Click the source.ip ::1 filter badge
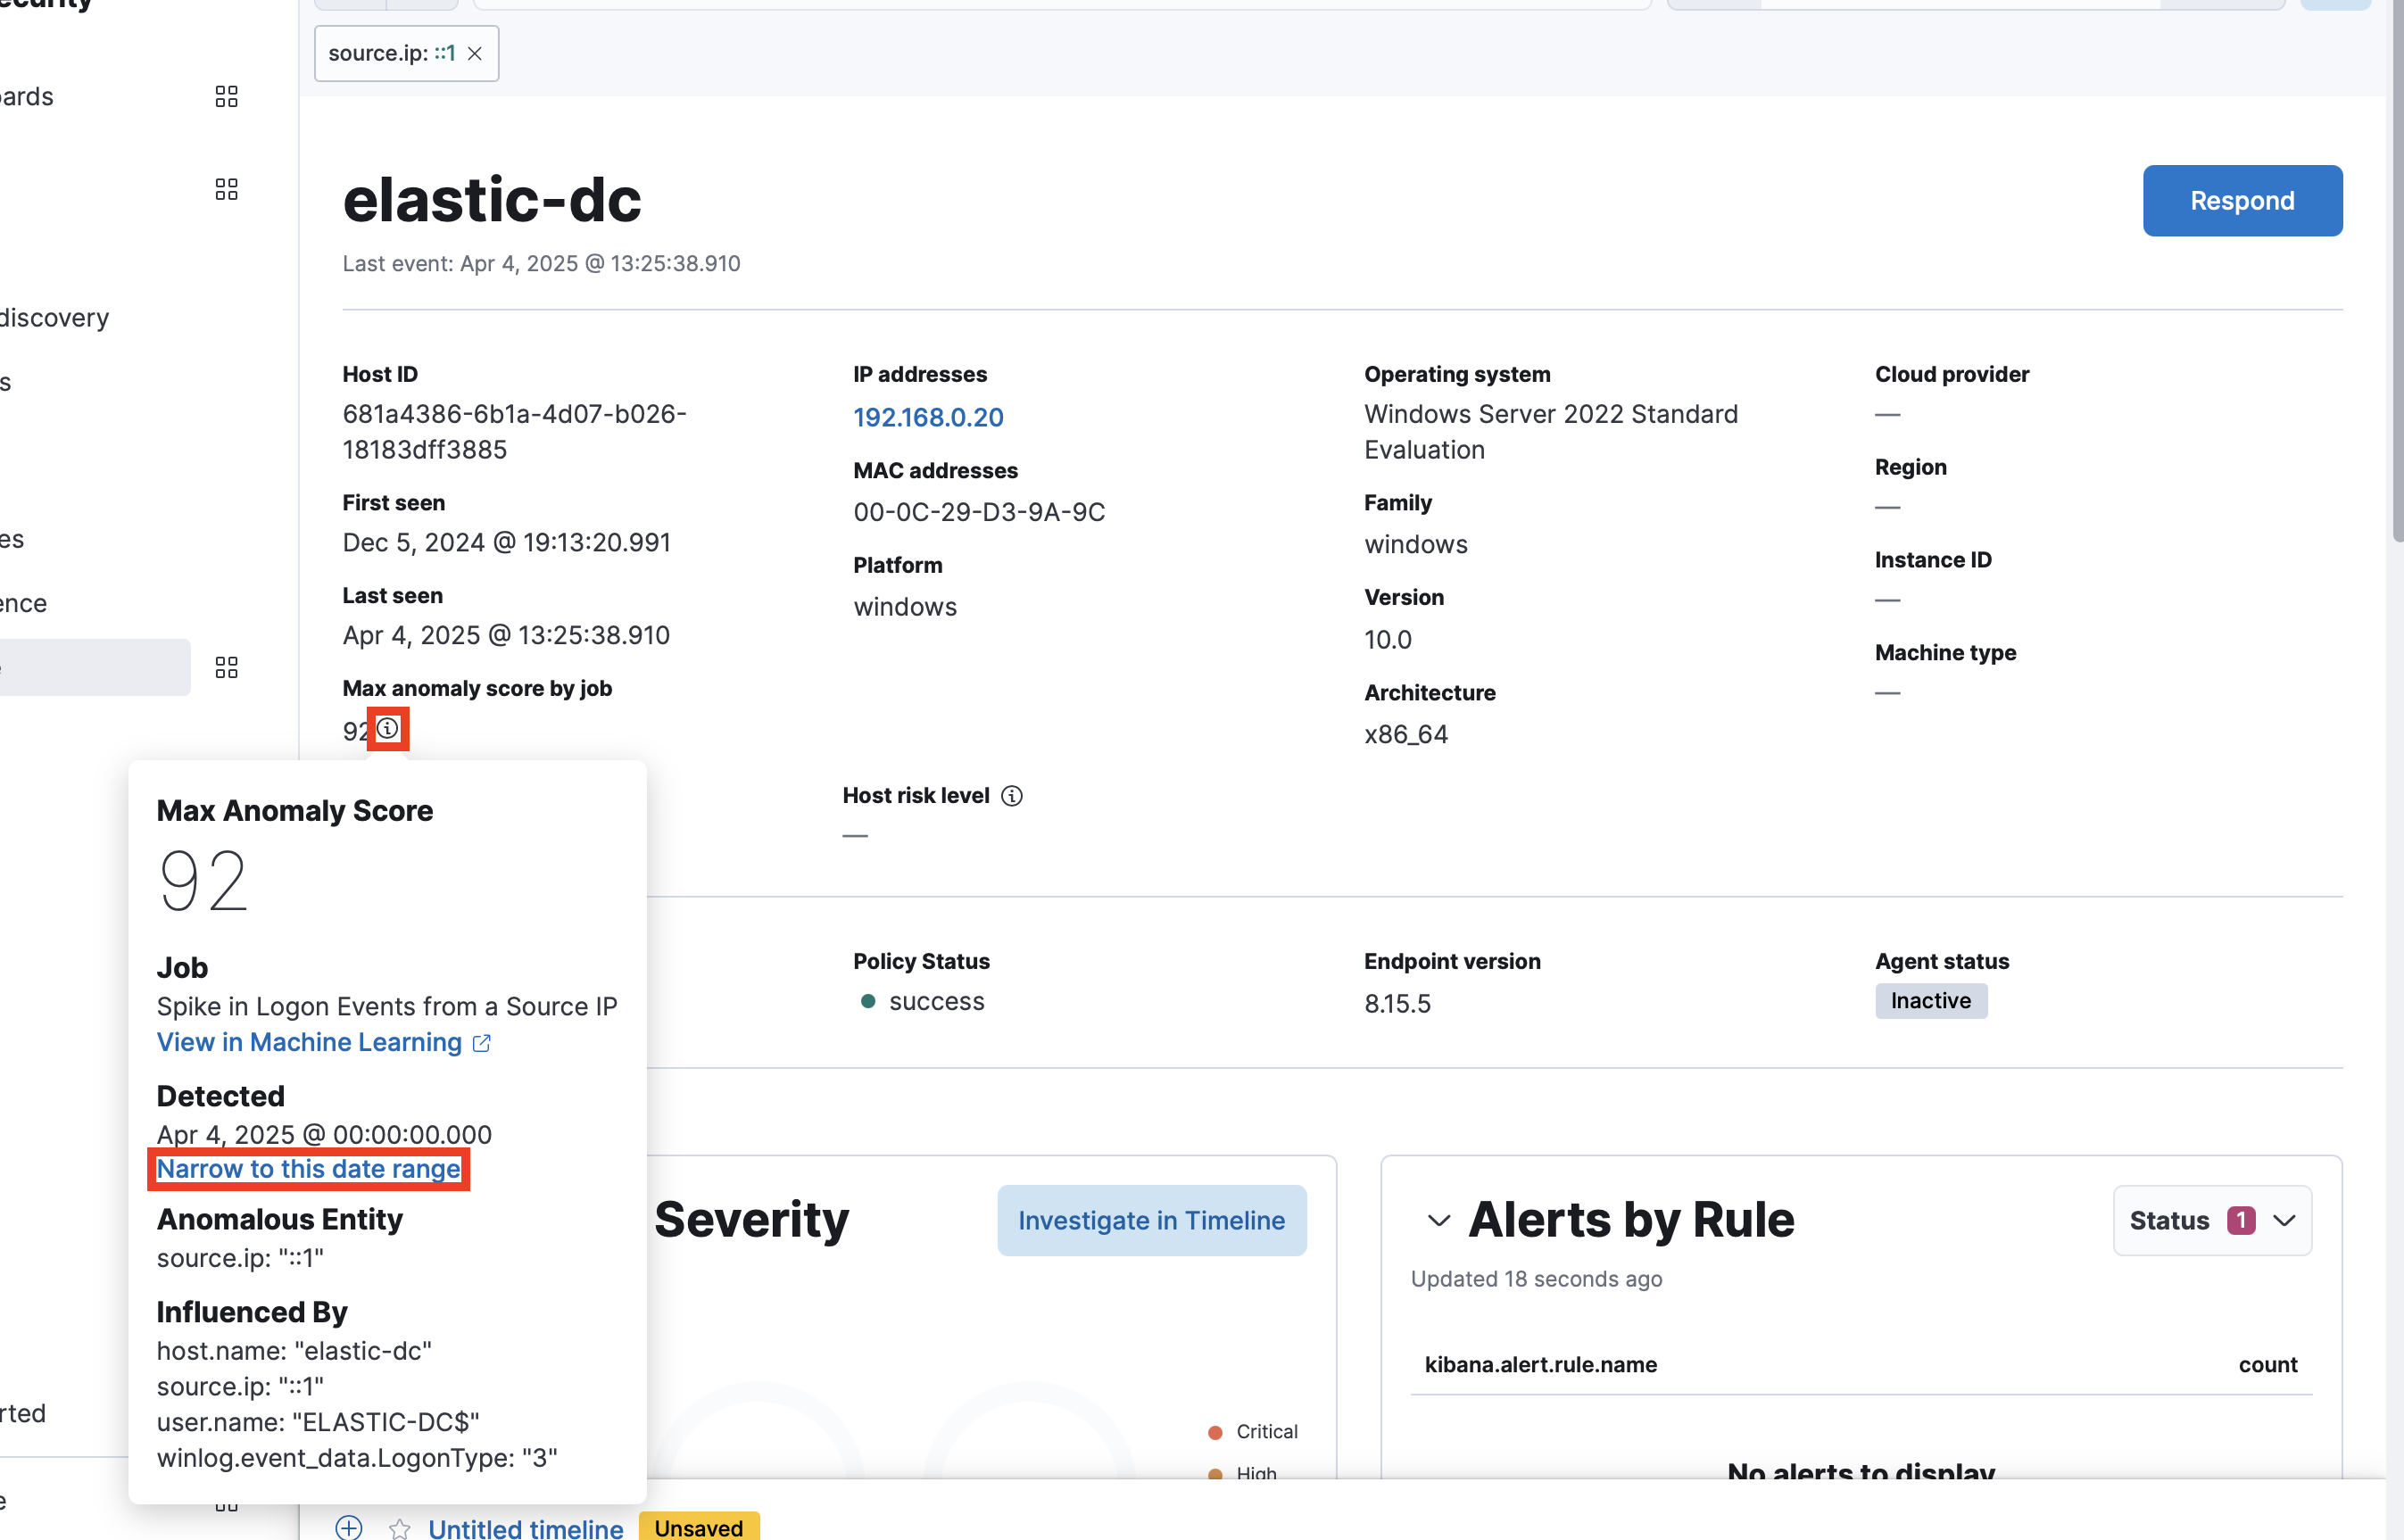The height and width of the screenshot is (1540, 2404). coord(391,54)
